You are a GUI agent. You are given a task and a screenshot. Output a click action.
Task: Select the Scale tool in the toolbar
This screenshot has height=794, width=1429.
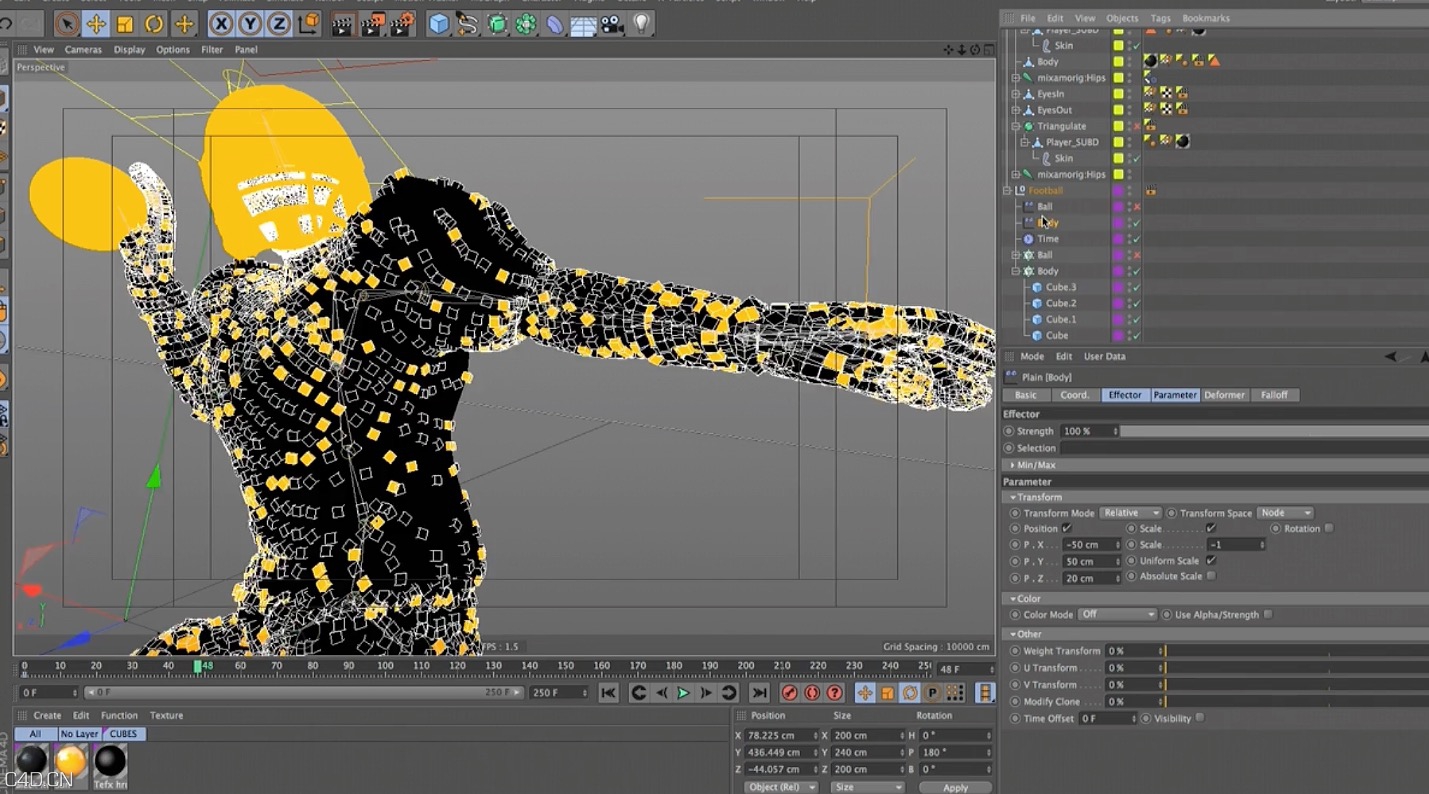point(125,24)
